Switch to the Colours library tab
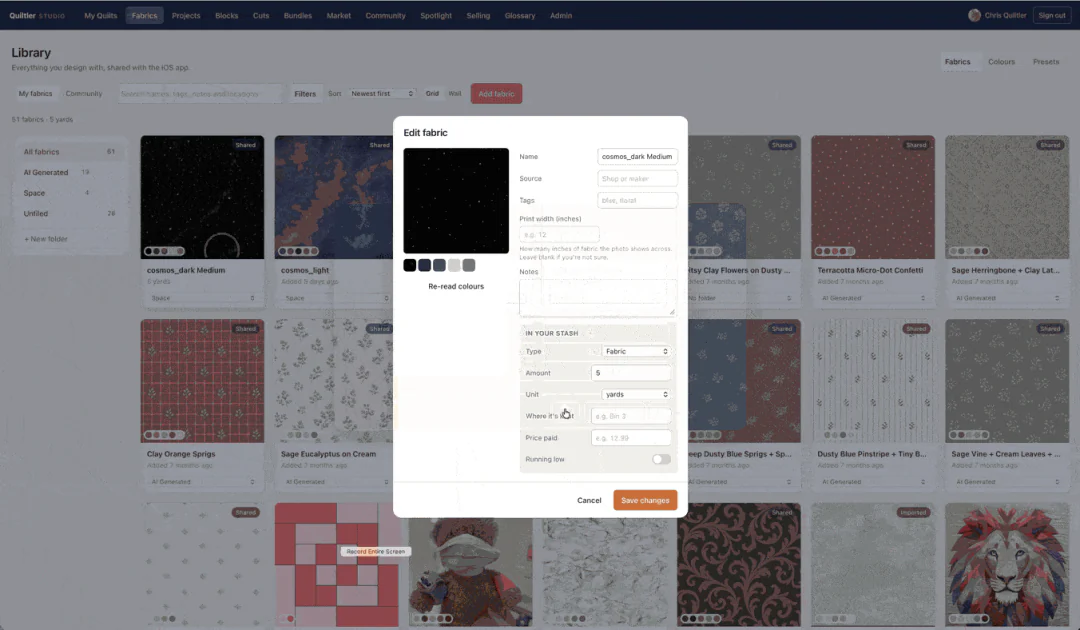1080x630 pixels. pos(1001,62)
